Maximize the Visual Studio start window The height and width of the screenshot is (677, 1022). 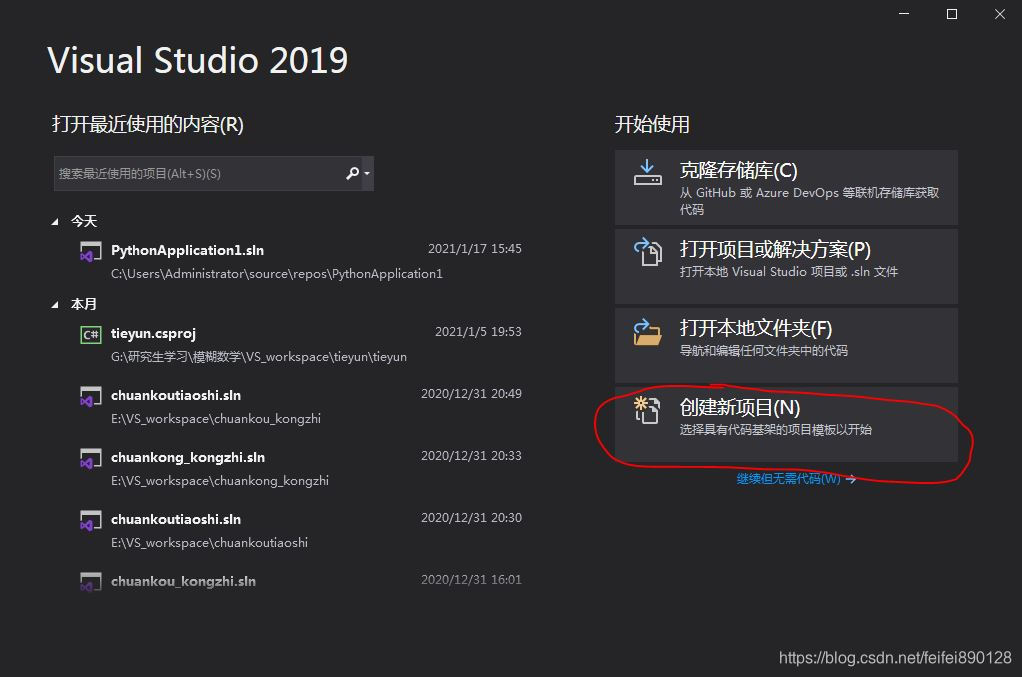click(952, 14)
